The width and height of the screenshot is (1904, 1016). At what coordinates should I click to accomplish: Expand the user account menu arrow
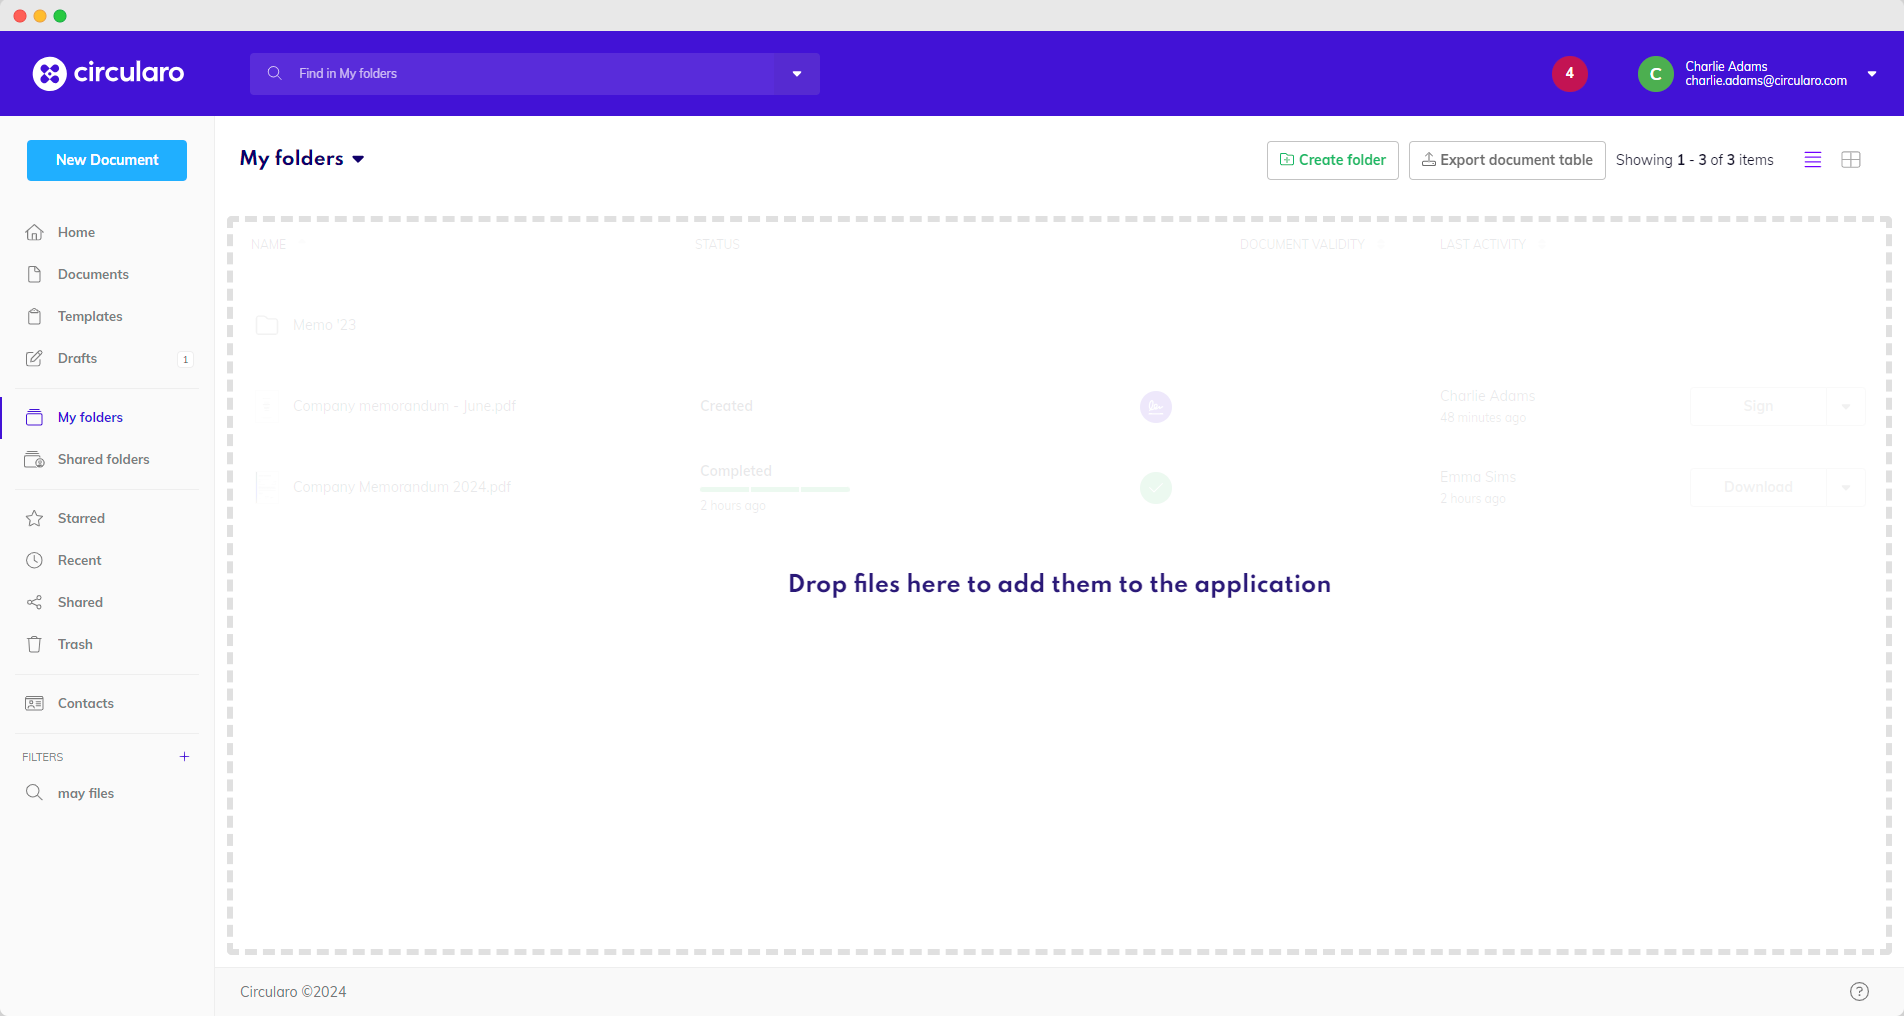click(1872, 74)
